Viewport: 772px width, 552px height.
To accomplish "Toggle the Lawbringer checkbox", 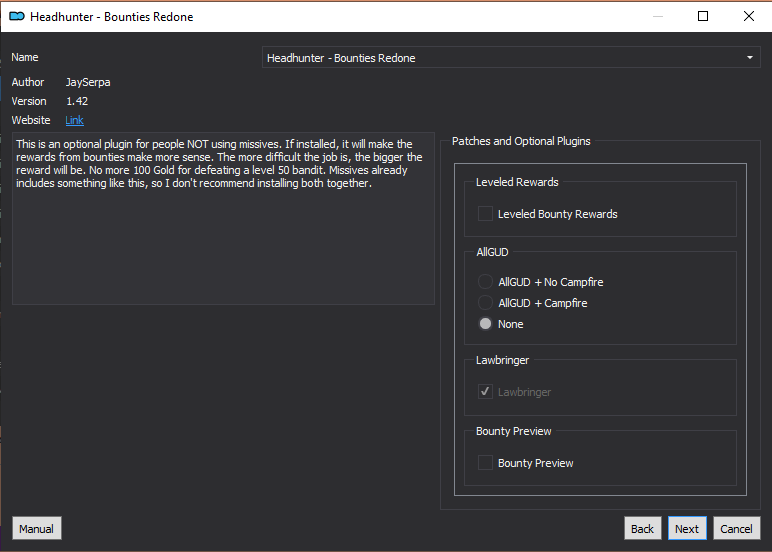I will [x=485, y=392].
